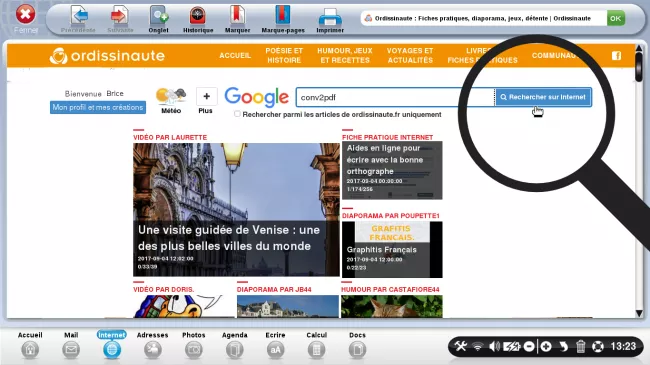Click the page scrollbar down arrow
Viewport: 650px width, 365px height.
pyautogui.click(x=639, y=313)
